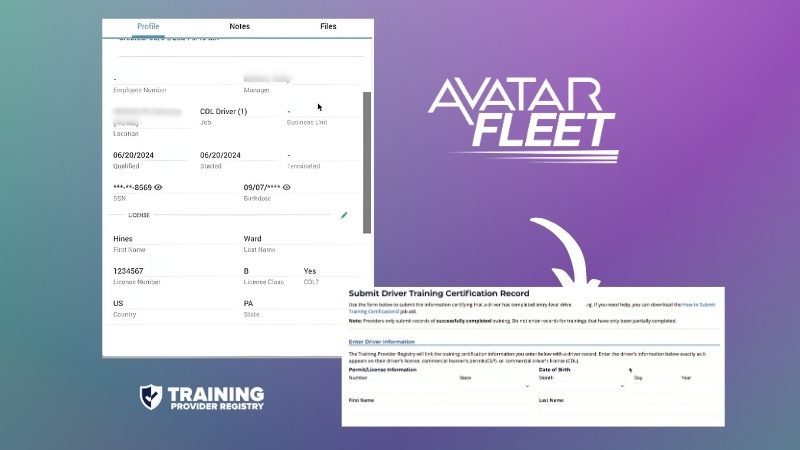The width and height of the screenshot is (800, 450).
Task: Click the Day input field
Action: click(x=653, y=386)
